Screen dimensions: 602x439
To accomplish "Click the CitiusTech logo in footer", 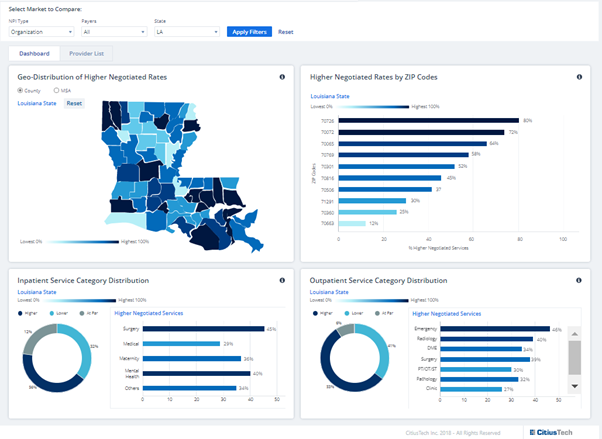I will [x=551, y=432].
